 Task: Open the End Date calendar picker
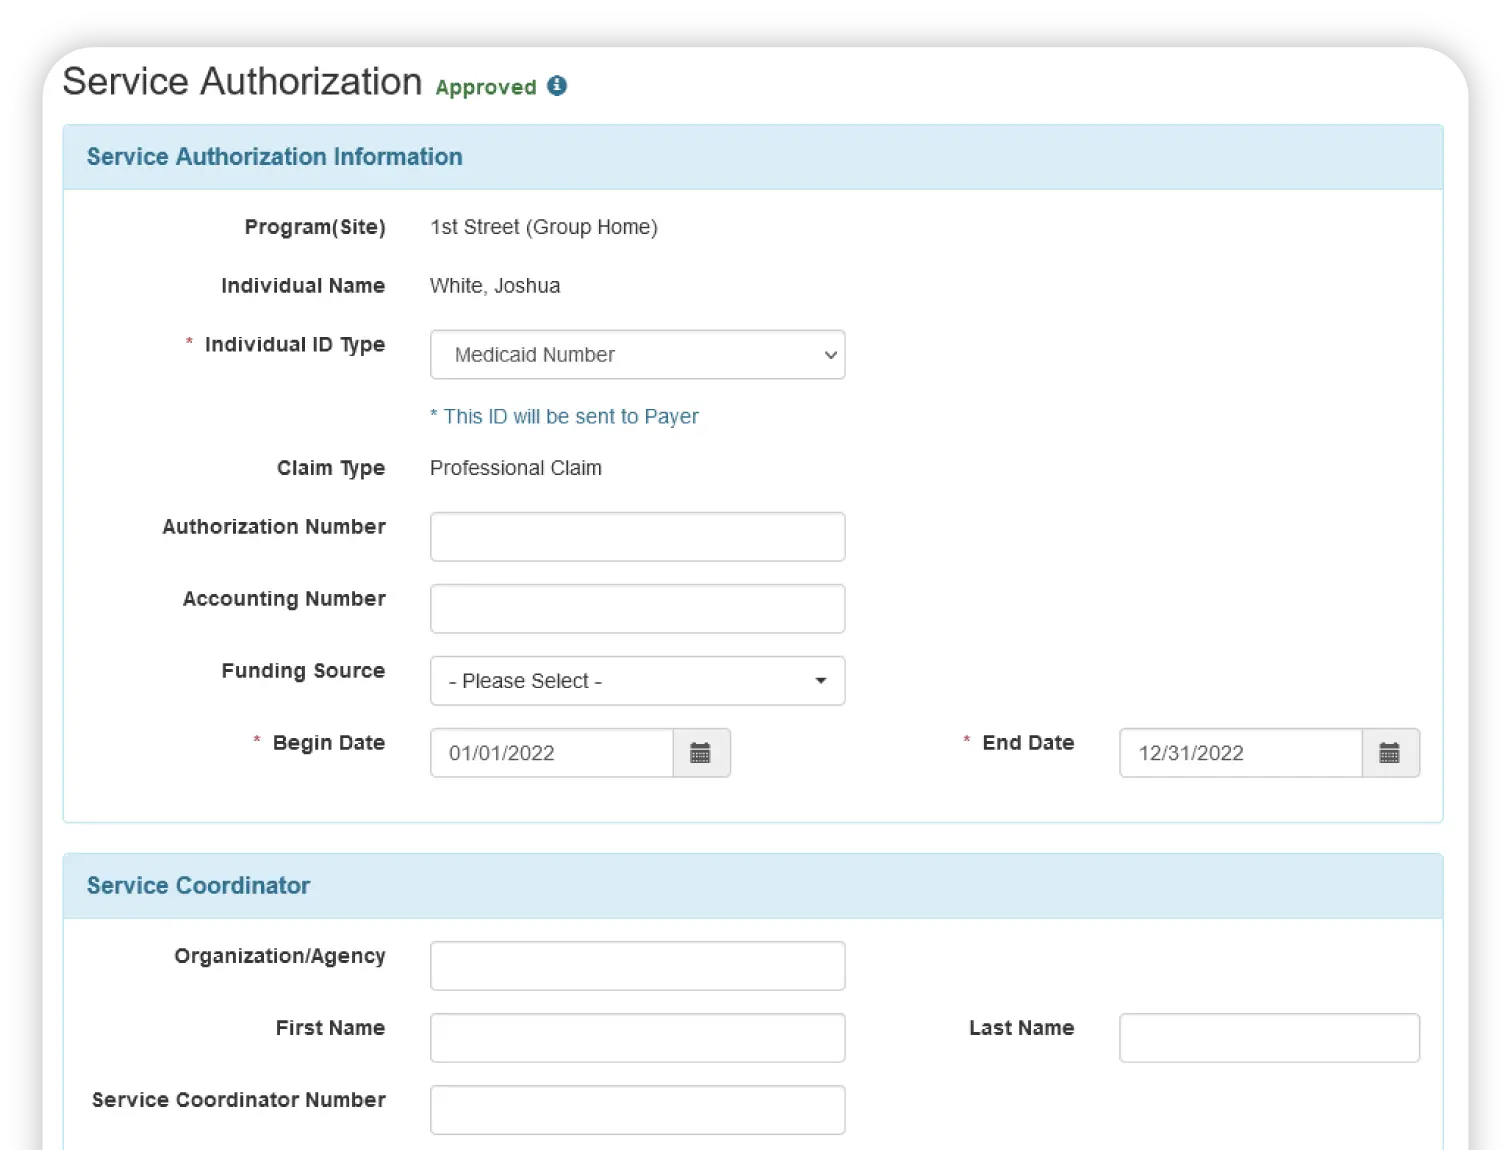1390,753
